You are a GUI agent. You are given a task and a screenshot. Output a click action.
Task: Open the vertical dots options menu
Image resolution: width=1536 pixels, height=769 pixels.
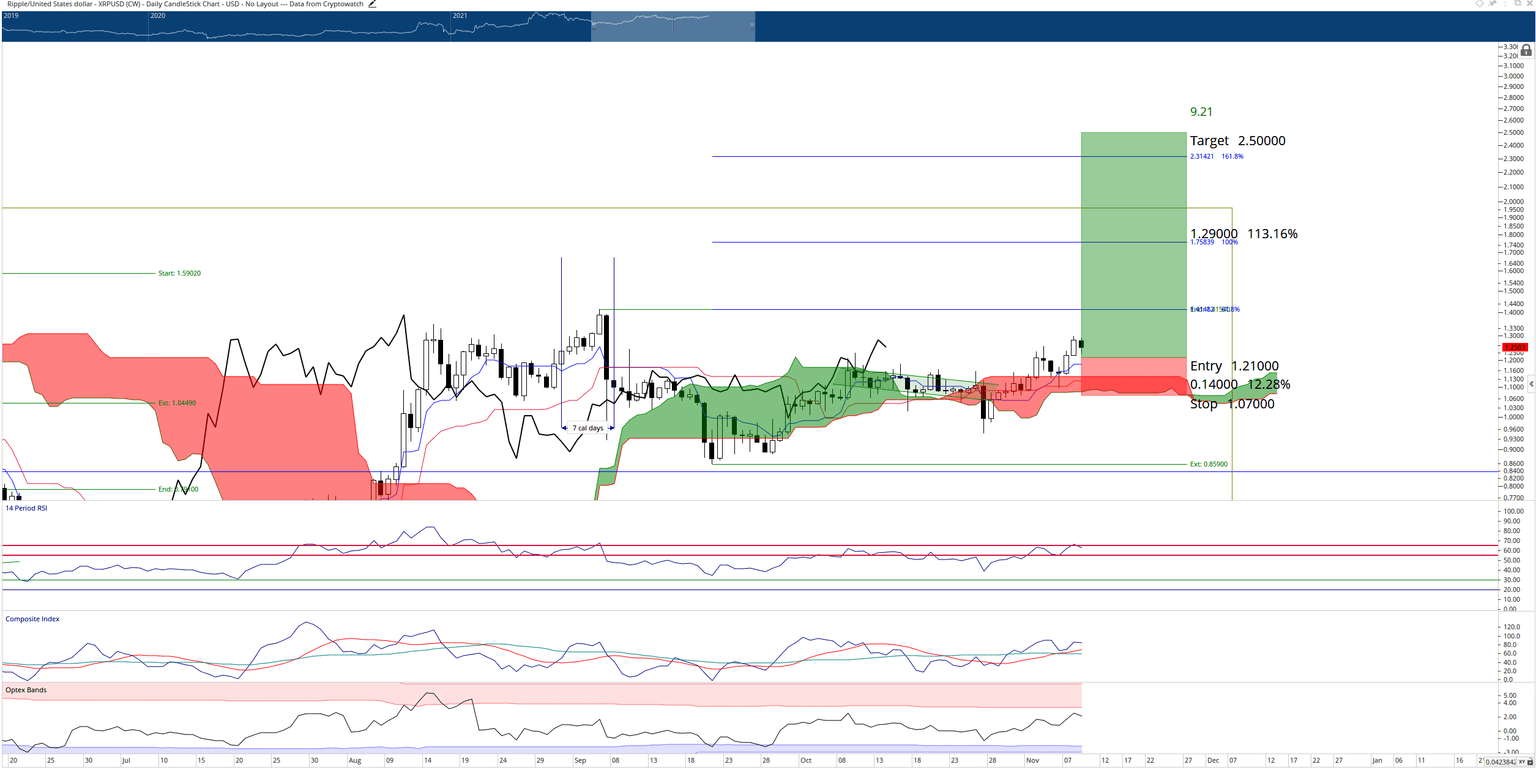click(1505, 3)
